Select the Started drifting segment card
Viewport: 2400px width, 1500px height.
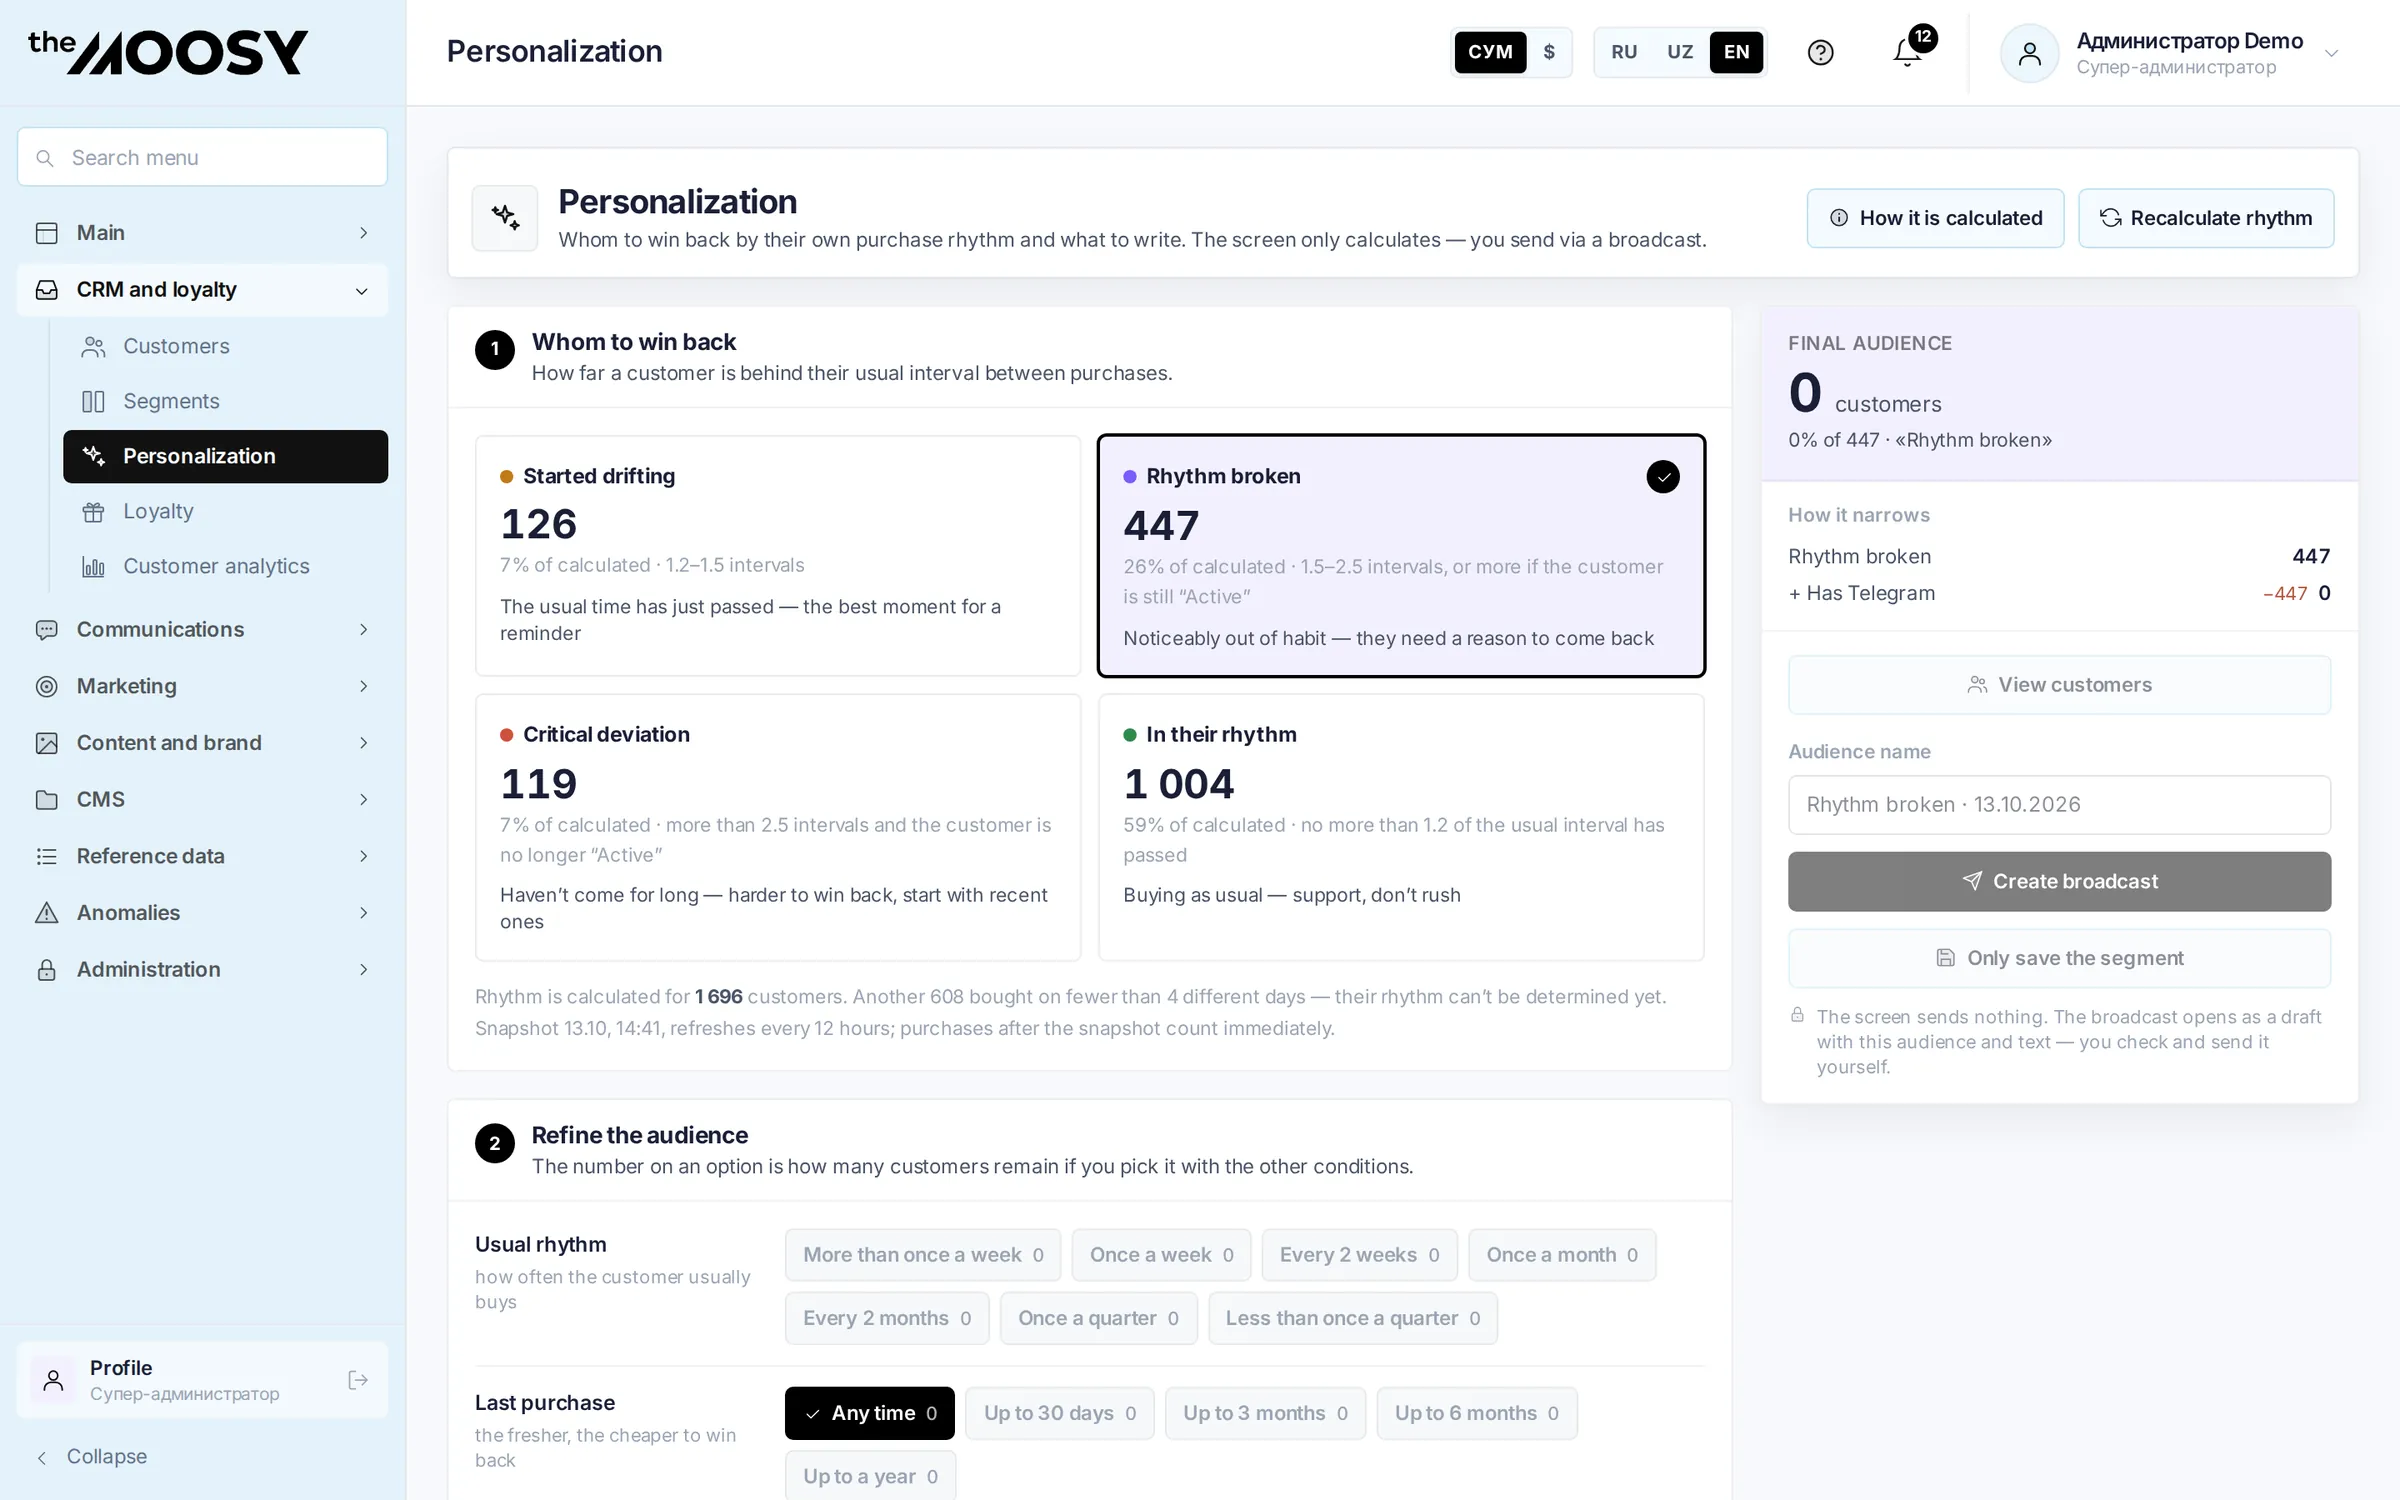click(x=778, y=555)
